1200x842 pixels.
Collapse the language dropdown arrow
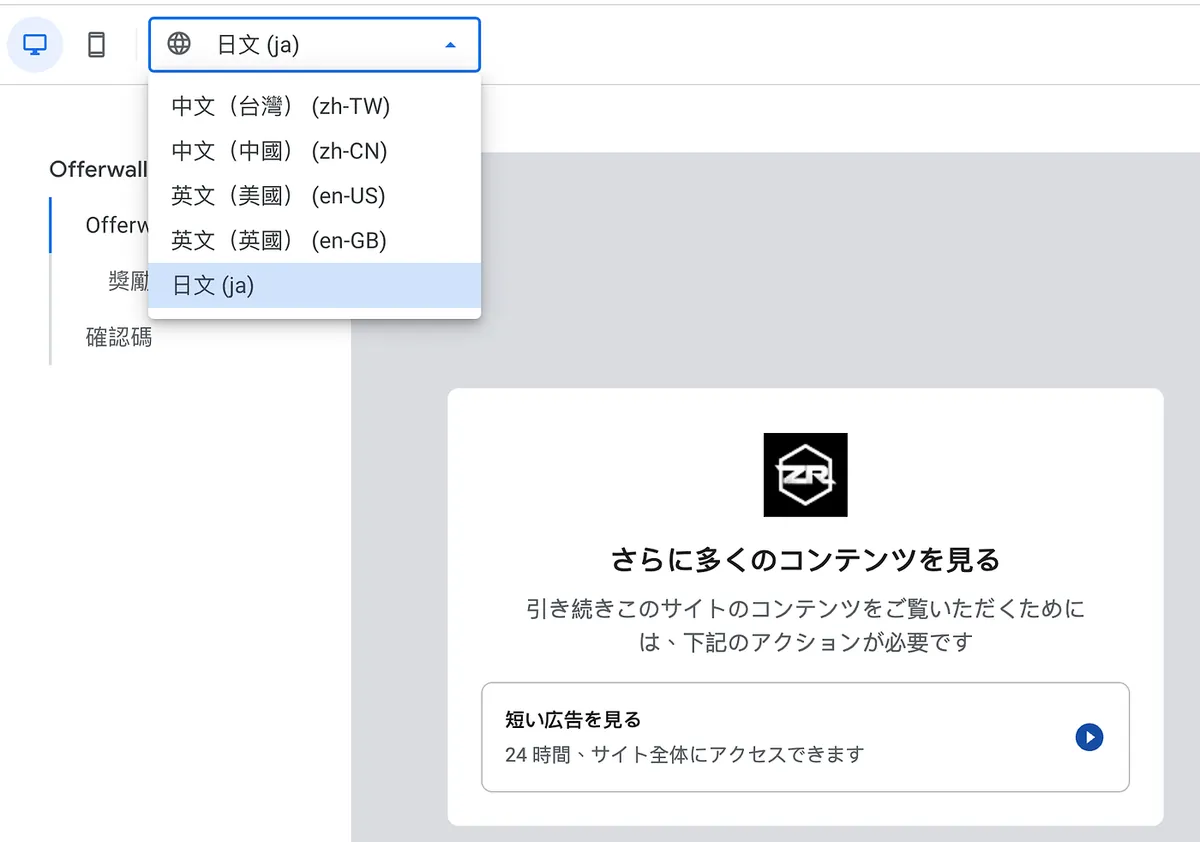450,45
